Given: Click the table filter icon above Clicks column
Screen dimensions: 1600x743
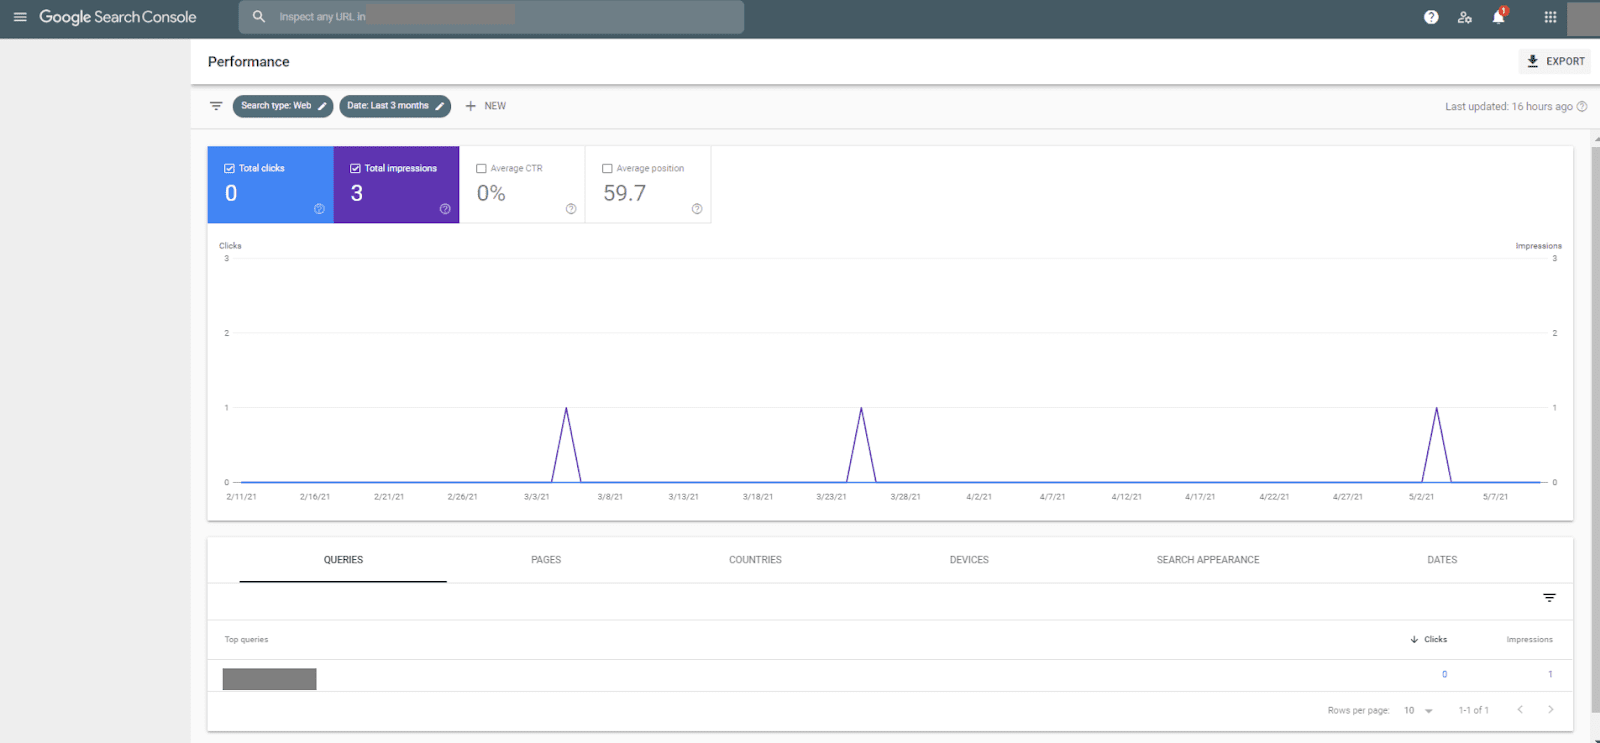Looking at the screenshot, I should (1549, 598).
